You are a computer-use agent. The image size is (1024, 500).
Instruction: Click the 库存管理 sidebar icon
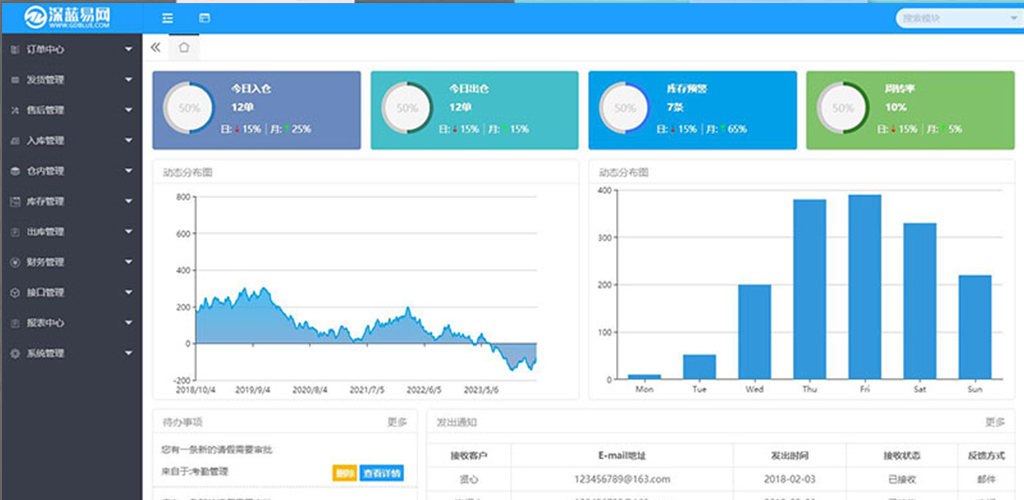15,202
